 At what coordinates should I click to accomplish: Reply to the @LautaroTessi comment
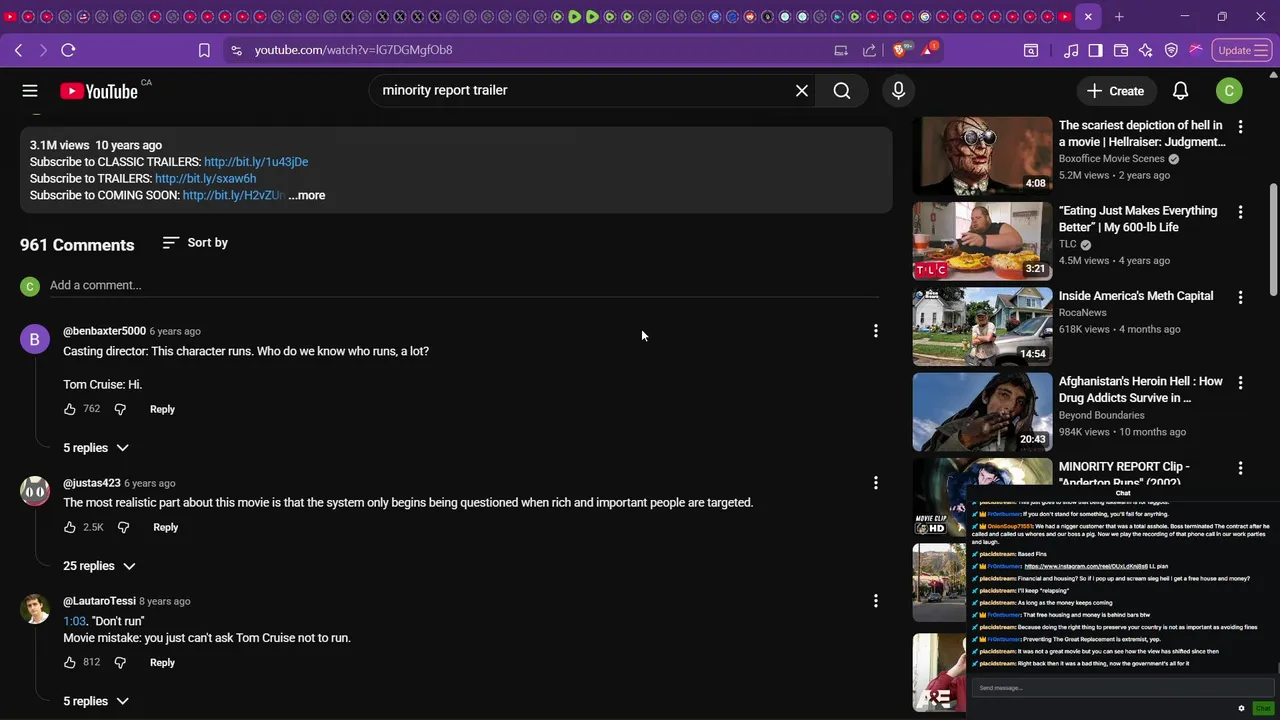(x=162, y=662)
